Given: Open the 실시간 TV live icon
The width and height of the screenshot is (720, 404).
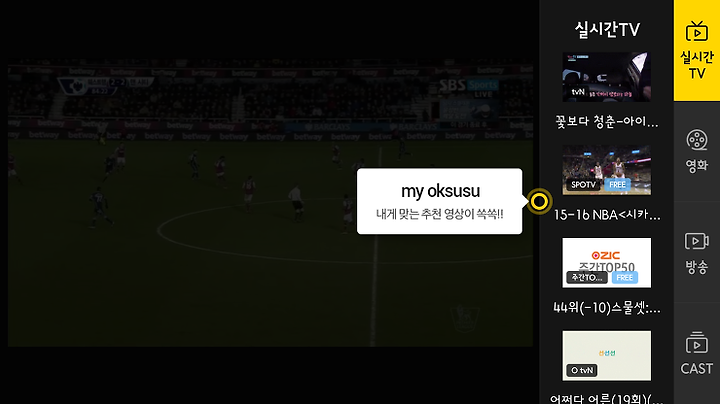Looking at the screenshot, I should pyautogui.click(x=697, y=32).
